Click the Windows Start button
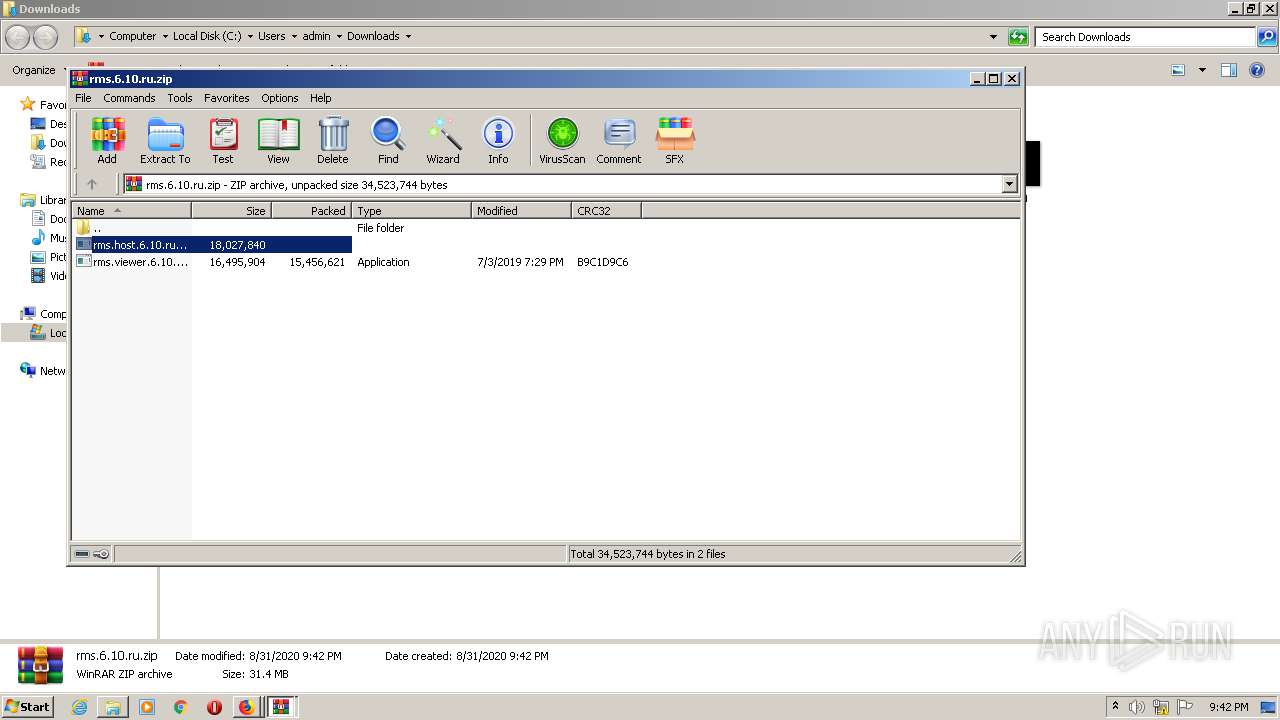Viewport: 1280px width, 720px height. (28, 707)
